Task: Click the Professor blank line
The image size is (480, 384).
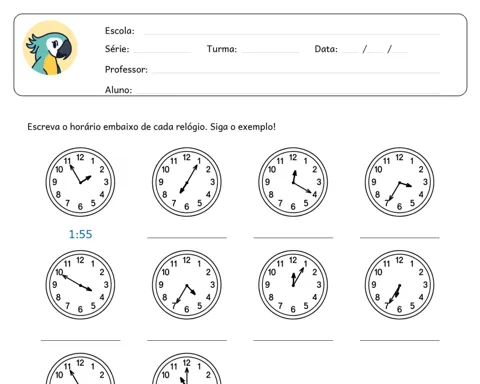Action: [296, 72]
